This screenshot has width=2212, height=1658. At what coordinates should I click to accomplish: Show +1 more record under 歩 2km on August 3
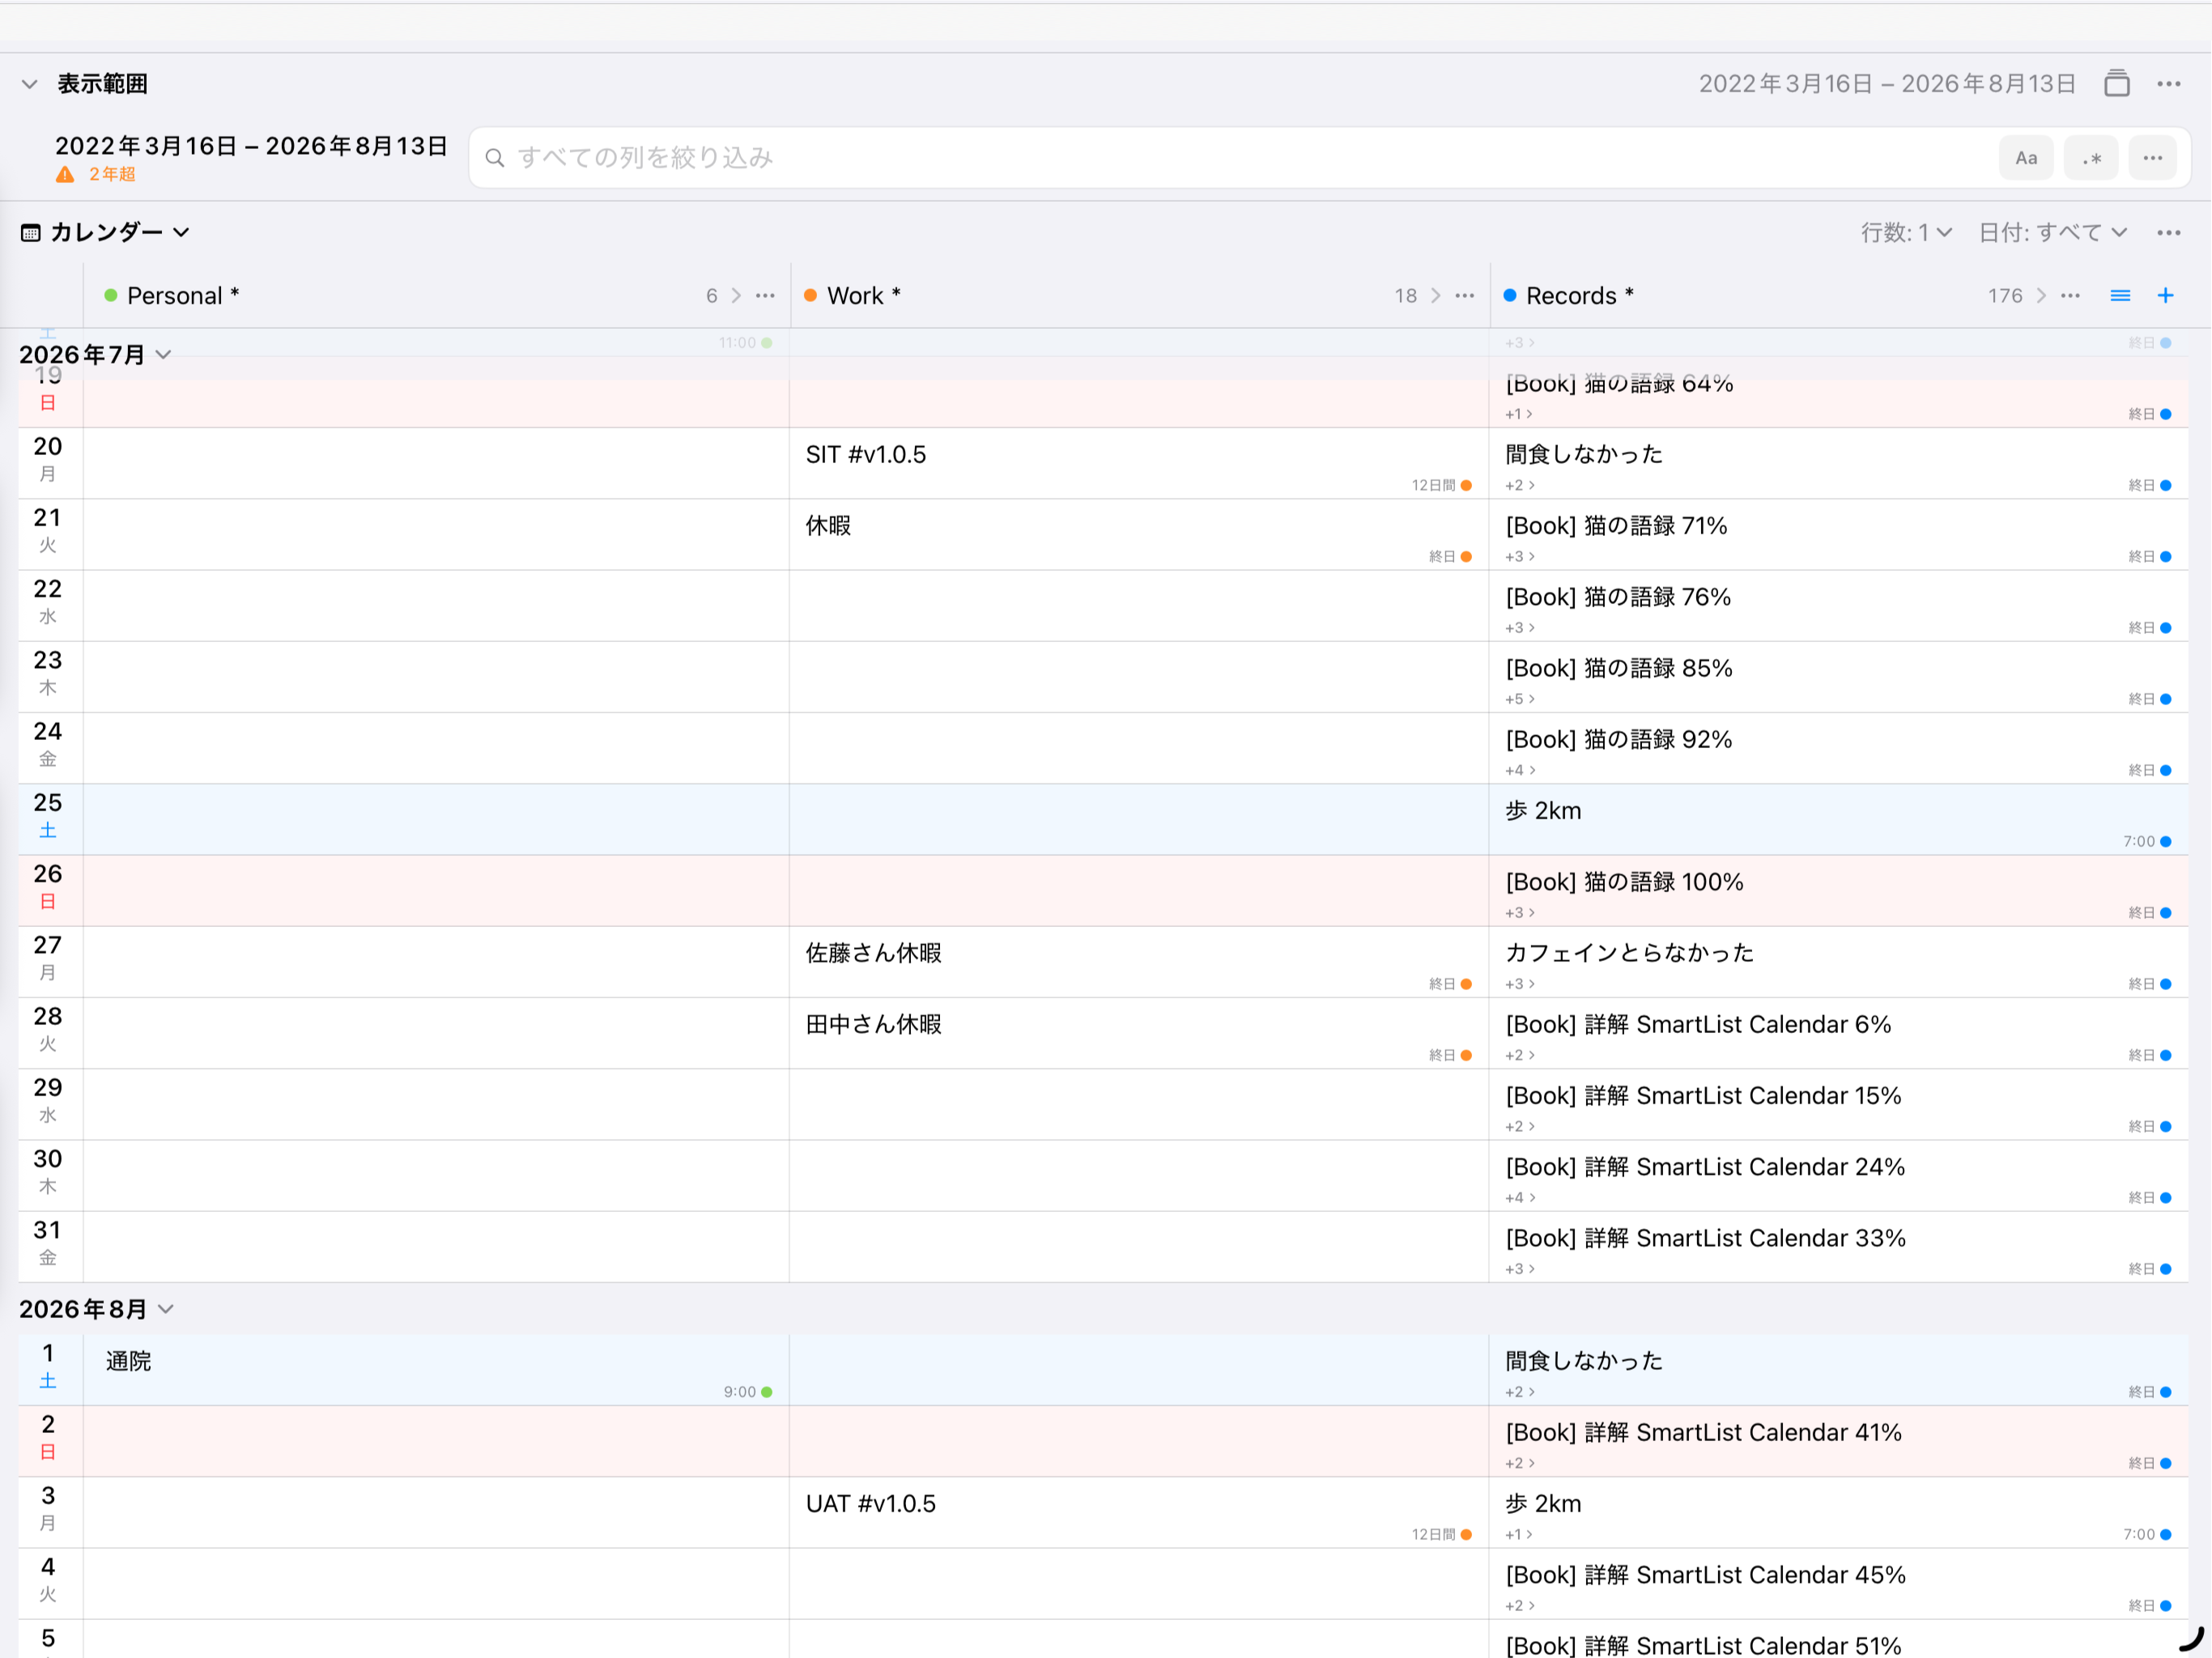pos(1518,1535)
